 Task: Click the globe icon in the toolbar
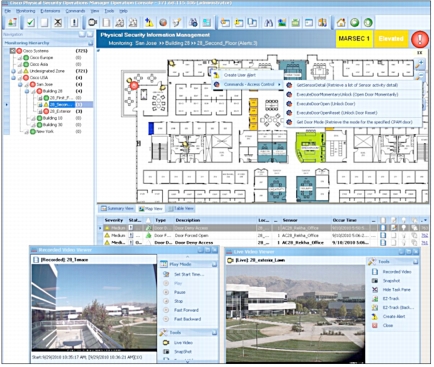click(x=163, y=22)
